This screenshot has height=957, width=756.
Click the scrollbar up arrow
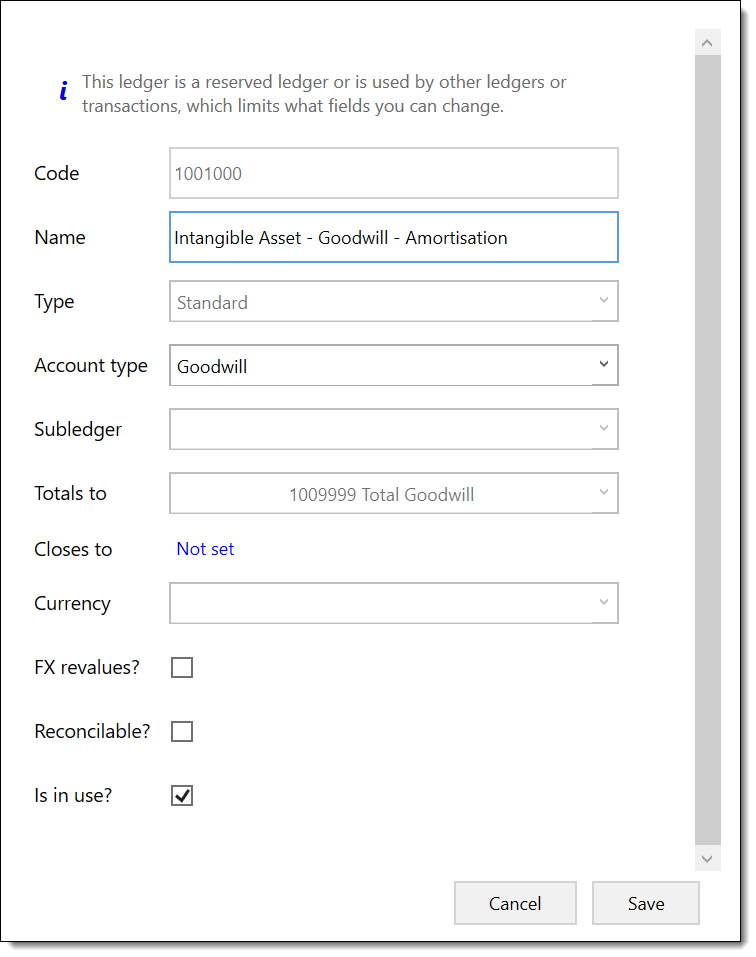tap(707, 41)
